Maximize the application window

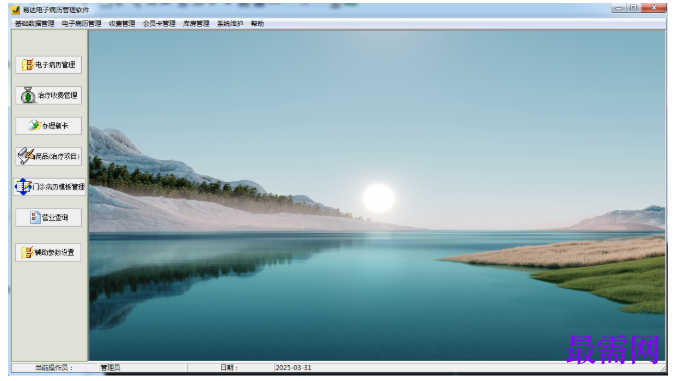click(x=634, y=8)
